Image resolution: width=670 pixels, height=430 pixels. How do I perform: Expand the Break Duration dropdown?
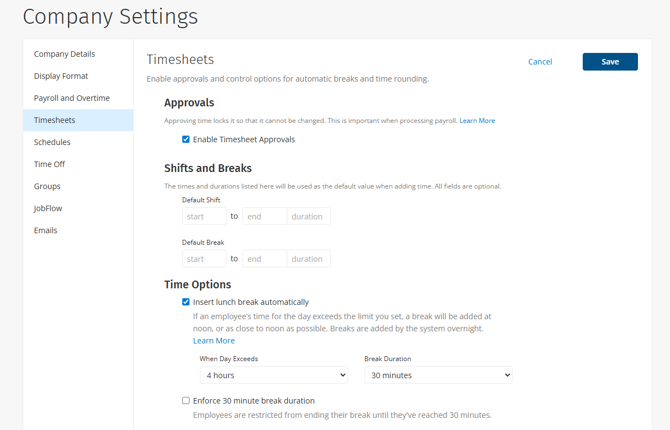coord(439,375)
